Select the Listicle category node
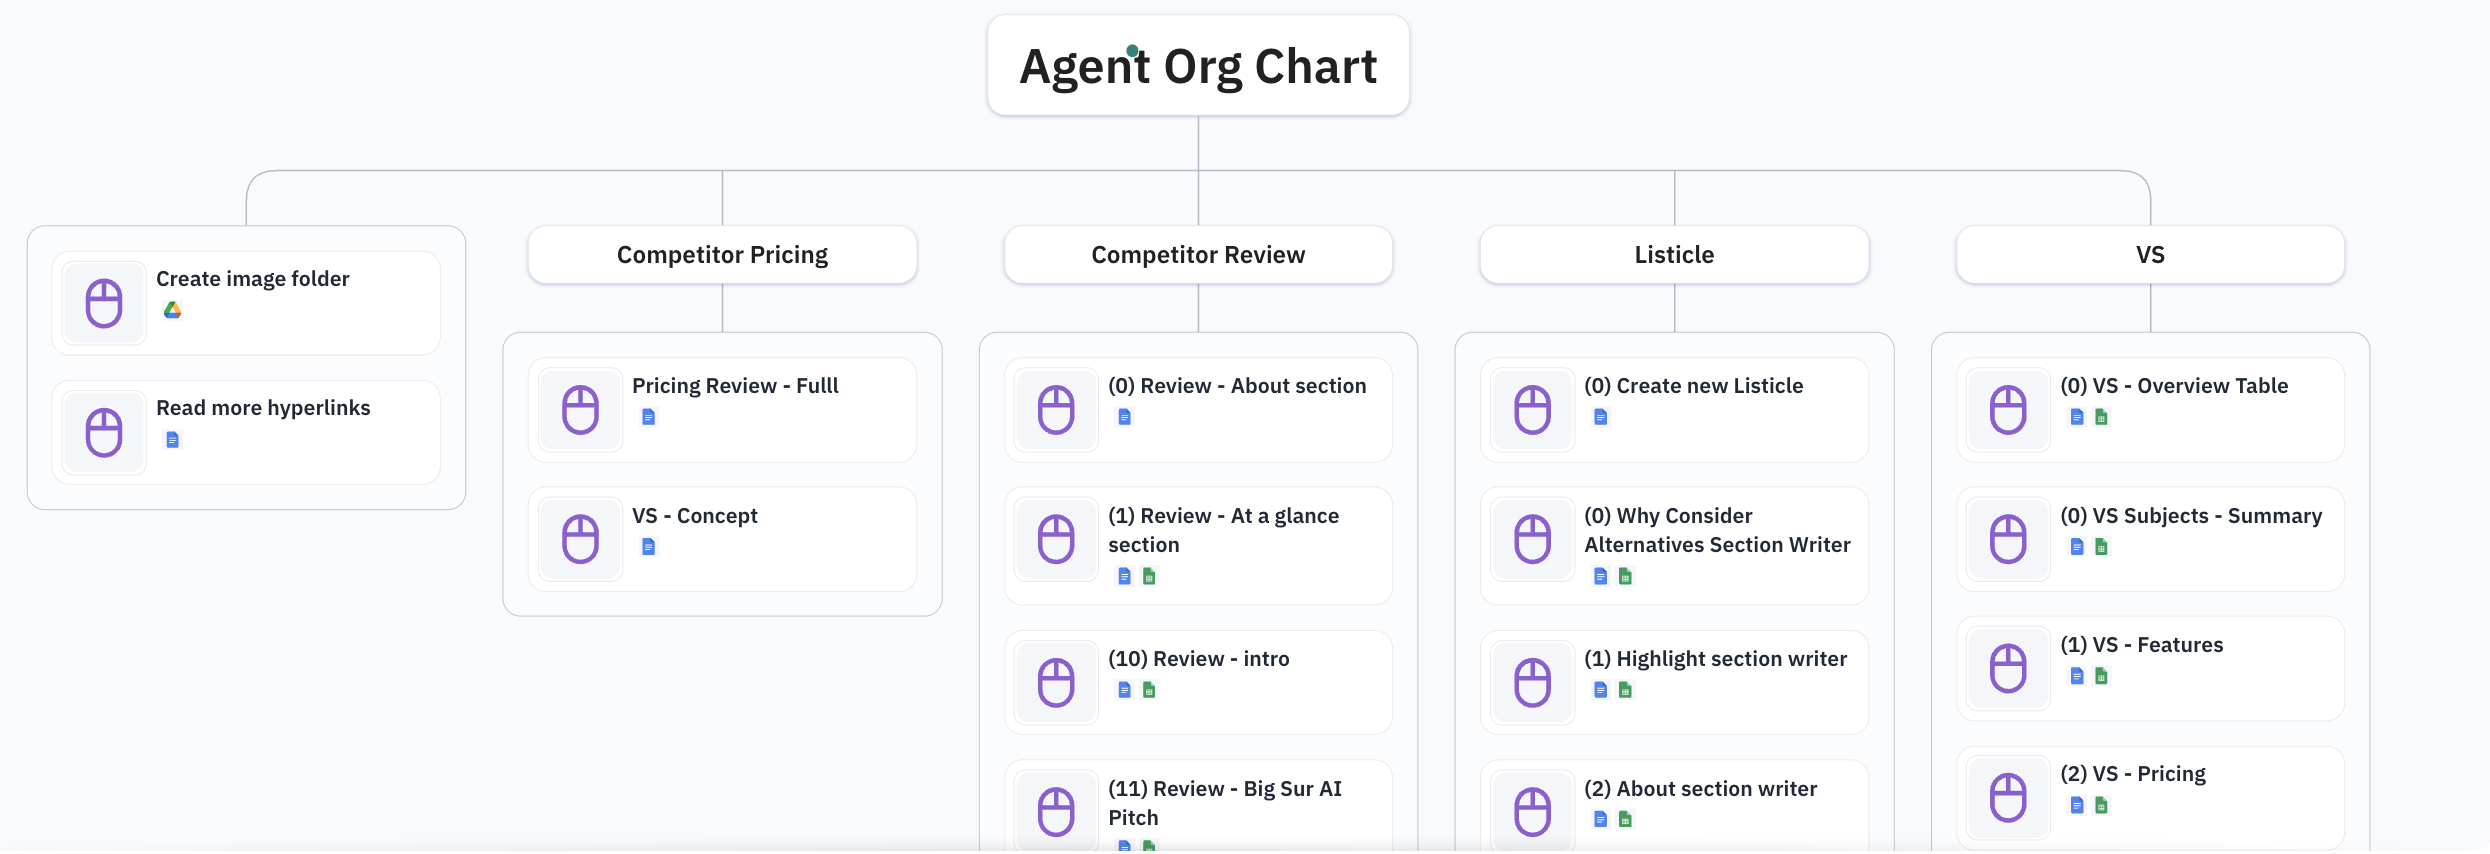Viewport: 2490px width, 854px height. (x=1674, y=255)
